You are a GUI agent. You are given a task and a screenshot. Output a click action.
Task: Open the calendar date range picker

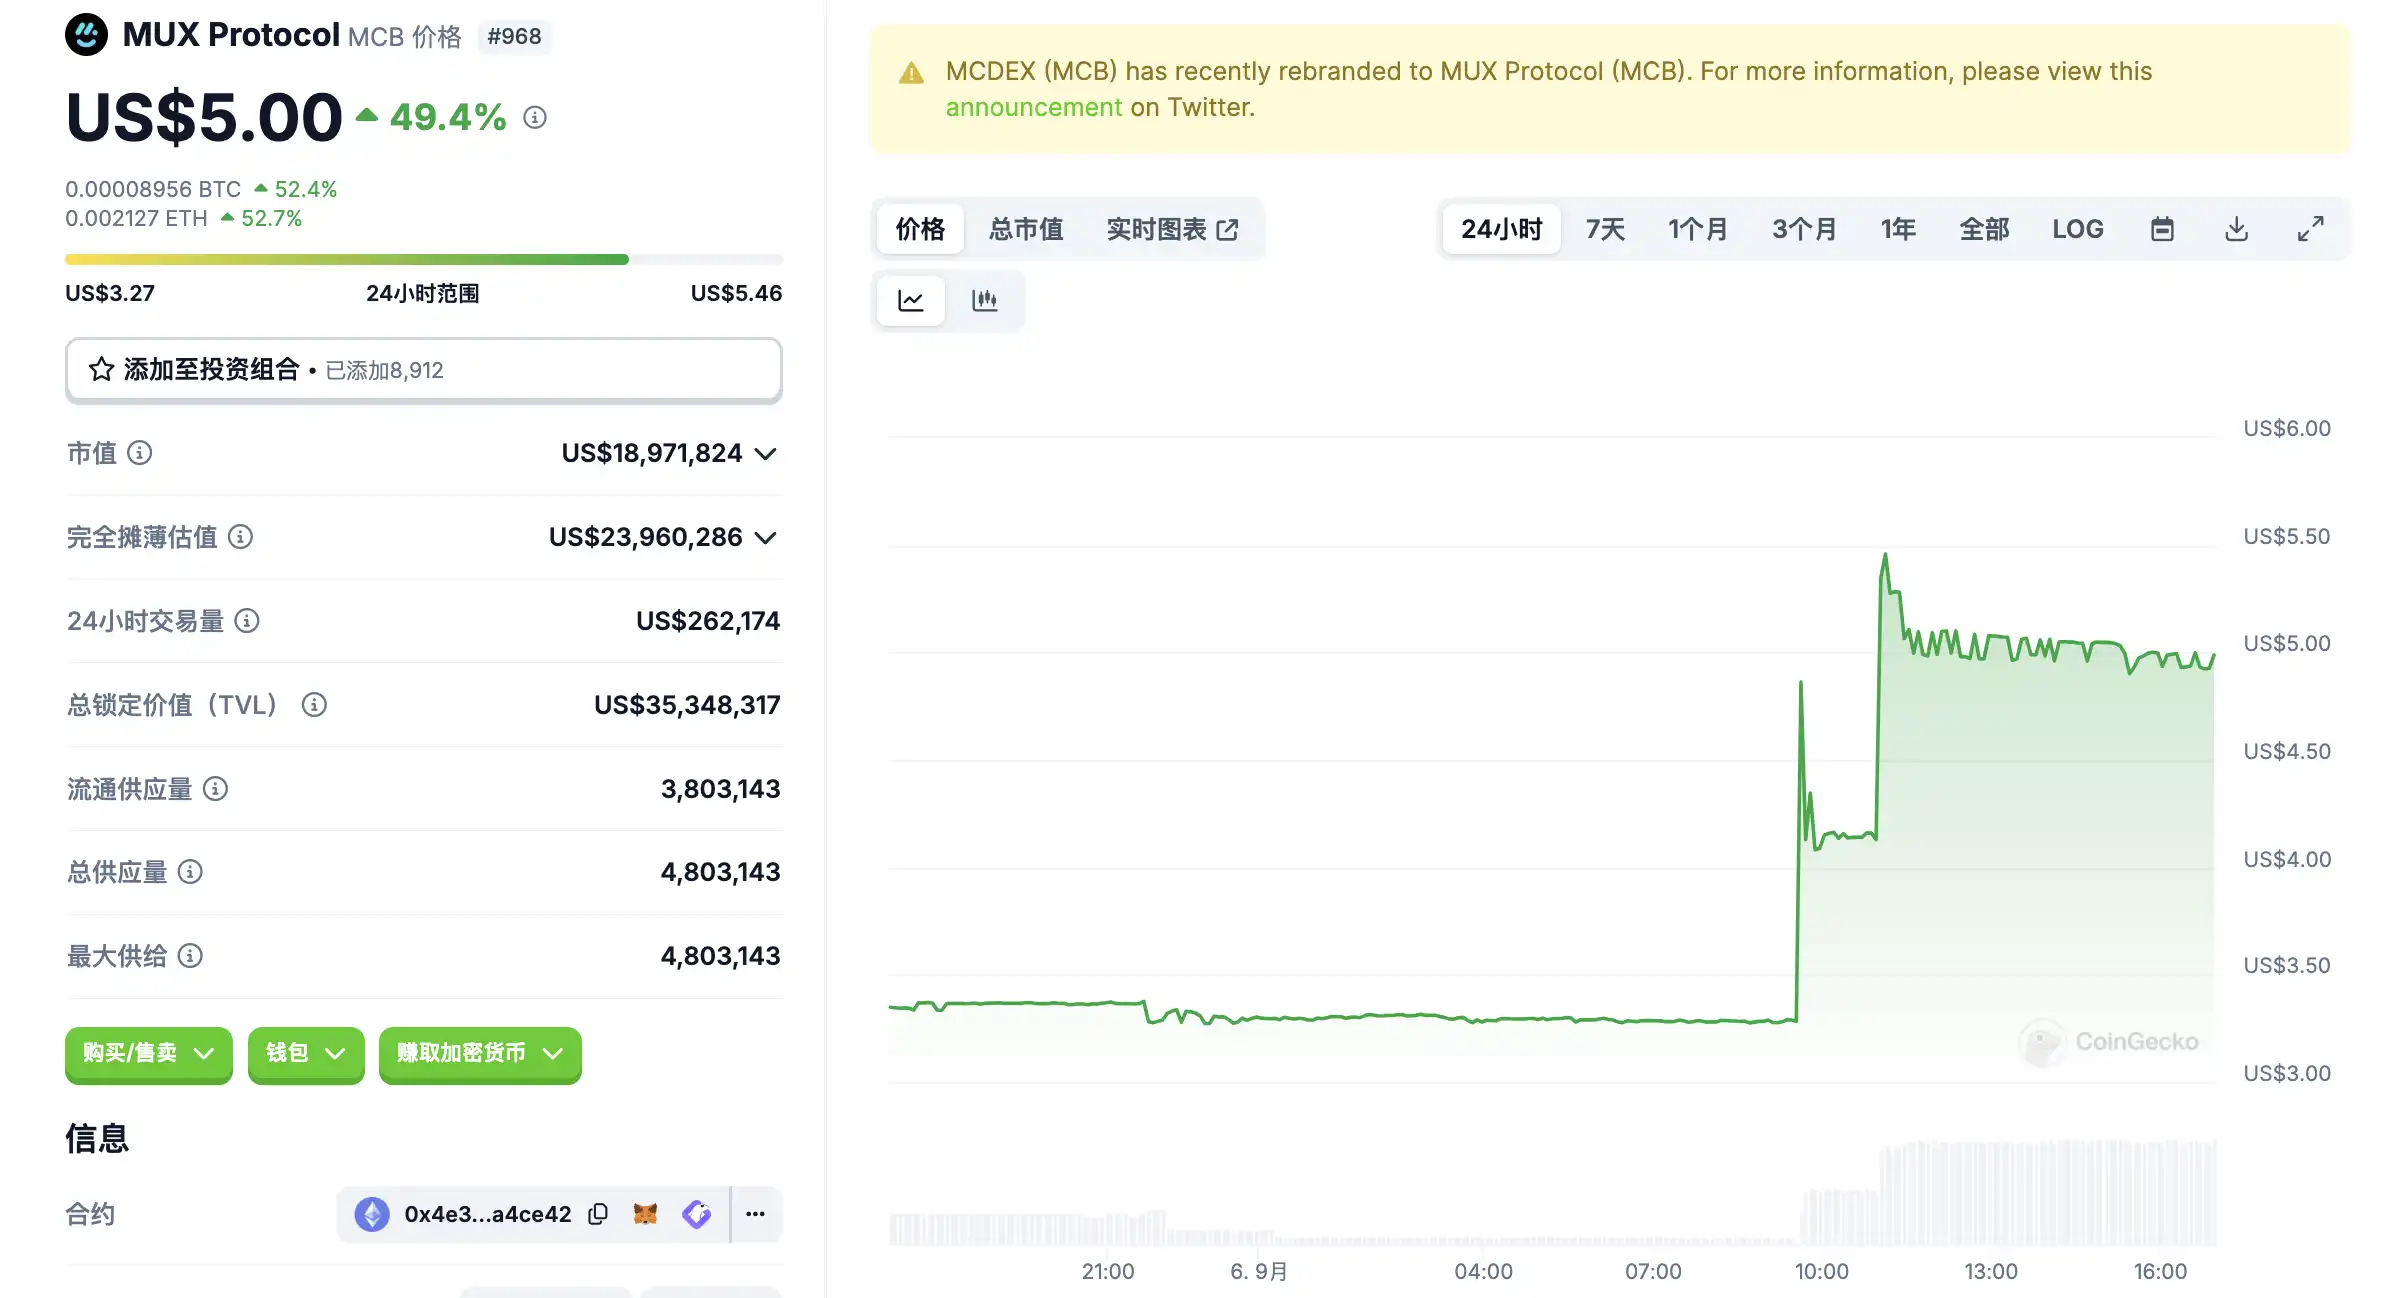tap(2162, 229)
